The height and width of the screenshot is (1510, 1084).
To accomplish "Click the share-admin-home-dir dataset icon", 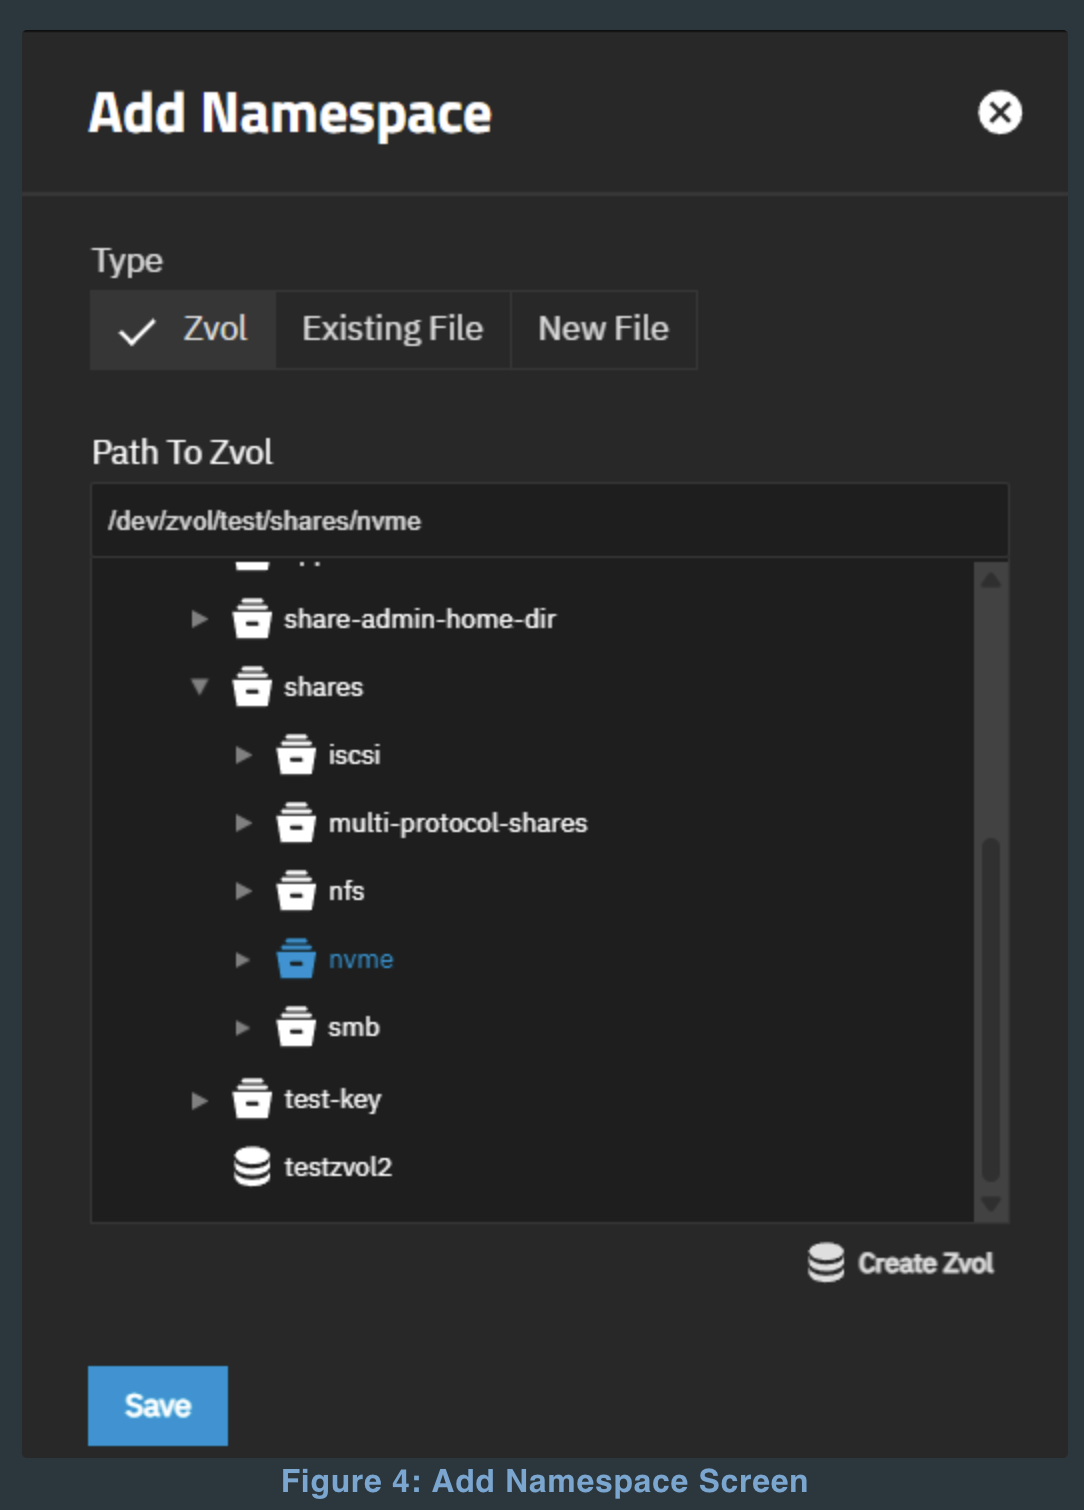I will tap(252, 619).
